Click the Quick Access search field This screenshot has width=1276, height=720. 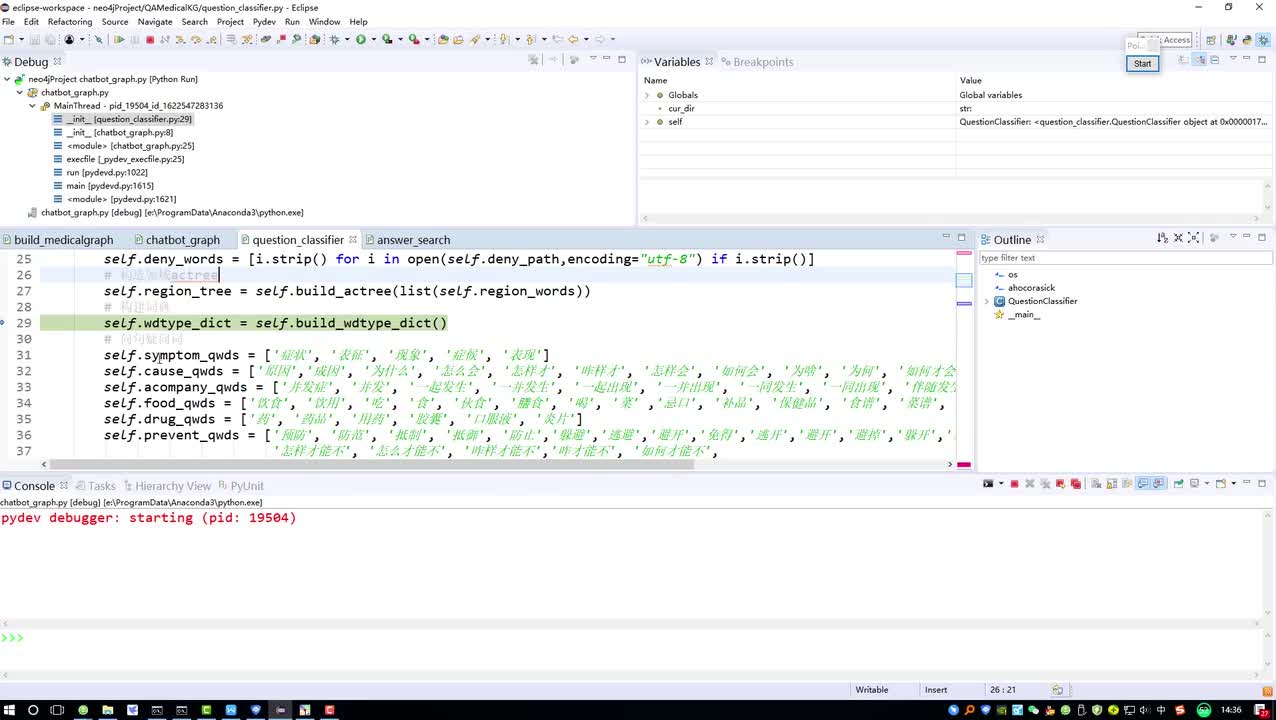coord(1166,40)
